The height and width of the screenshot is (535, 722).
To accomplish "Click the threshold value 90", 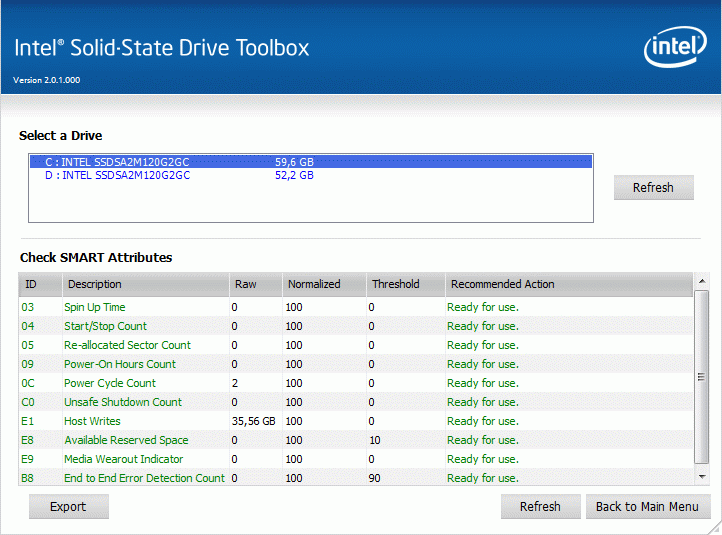I will point(375,478).
